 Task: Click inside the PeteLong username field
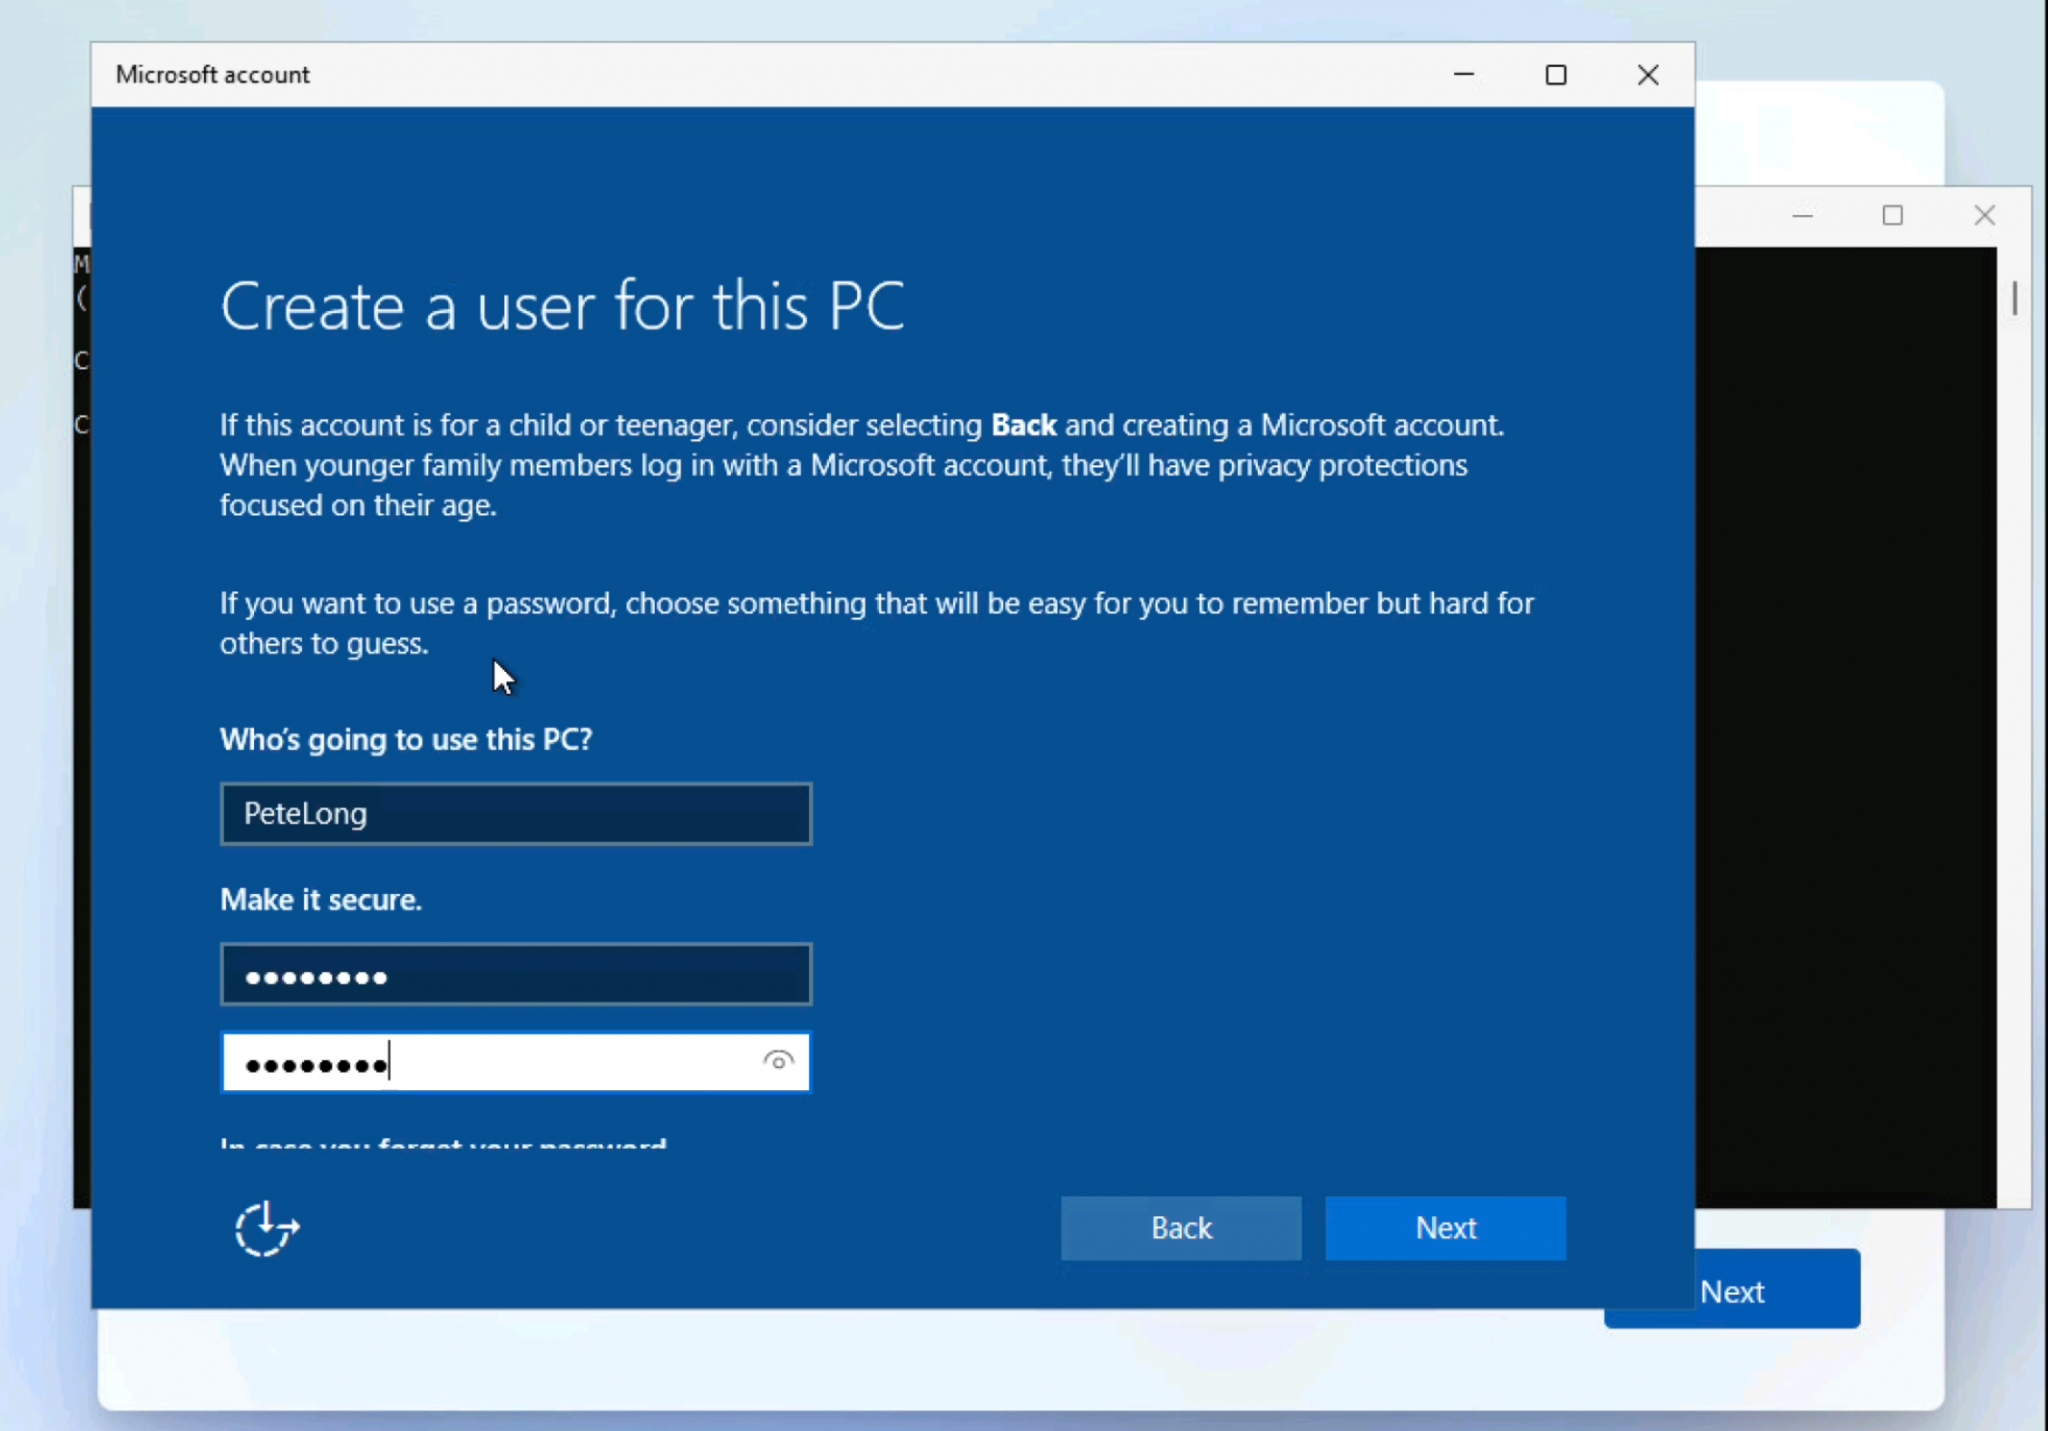click(x=515, y=814)
